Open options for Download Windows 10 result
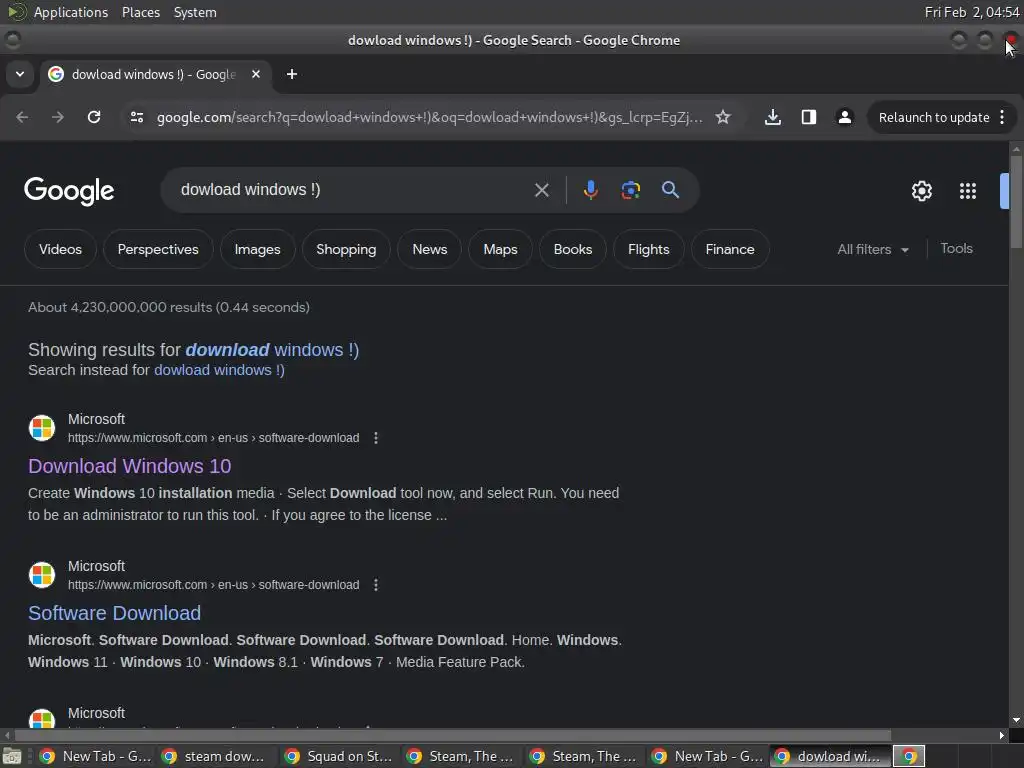The image size is (1024, 768). 376,438
